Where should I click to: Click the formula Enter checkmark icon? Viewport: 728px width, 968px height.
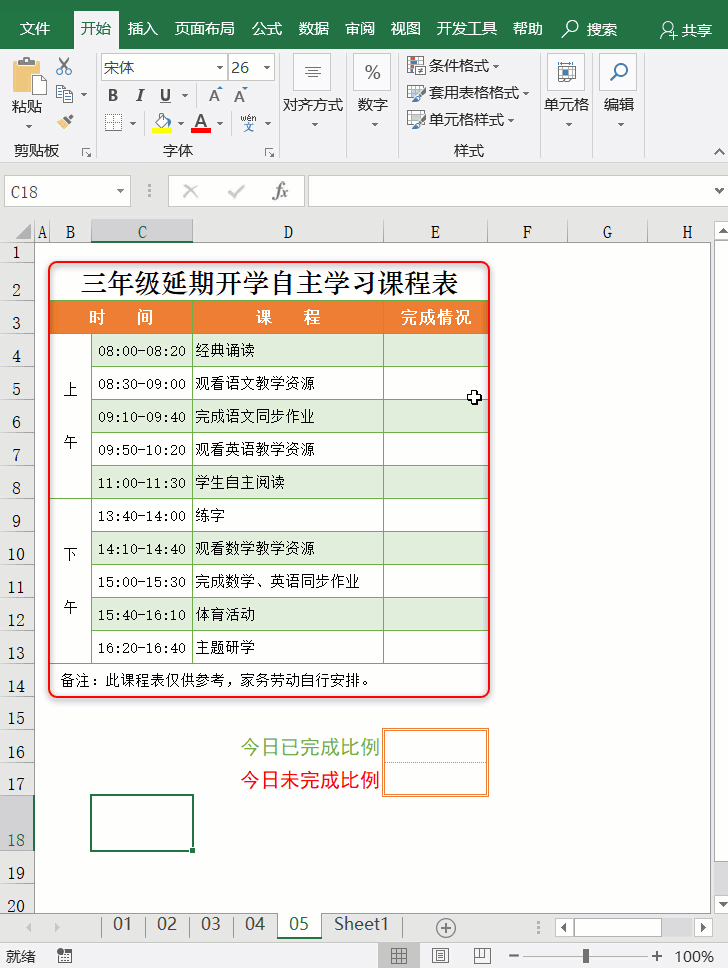(235, 191)
